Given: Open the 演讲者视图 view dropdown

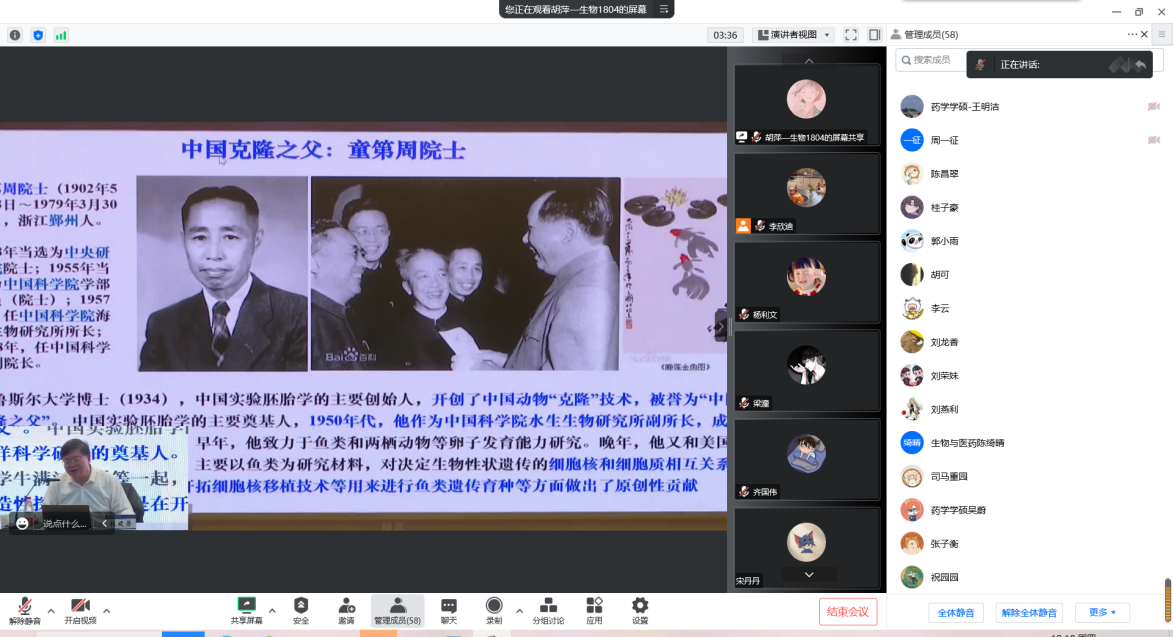Looking at the screenshot, I should pos(793,35).
